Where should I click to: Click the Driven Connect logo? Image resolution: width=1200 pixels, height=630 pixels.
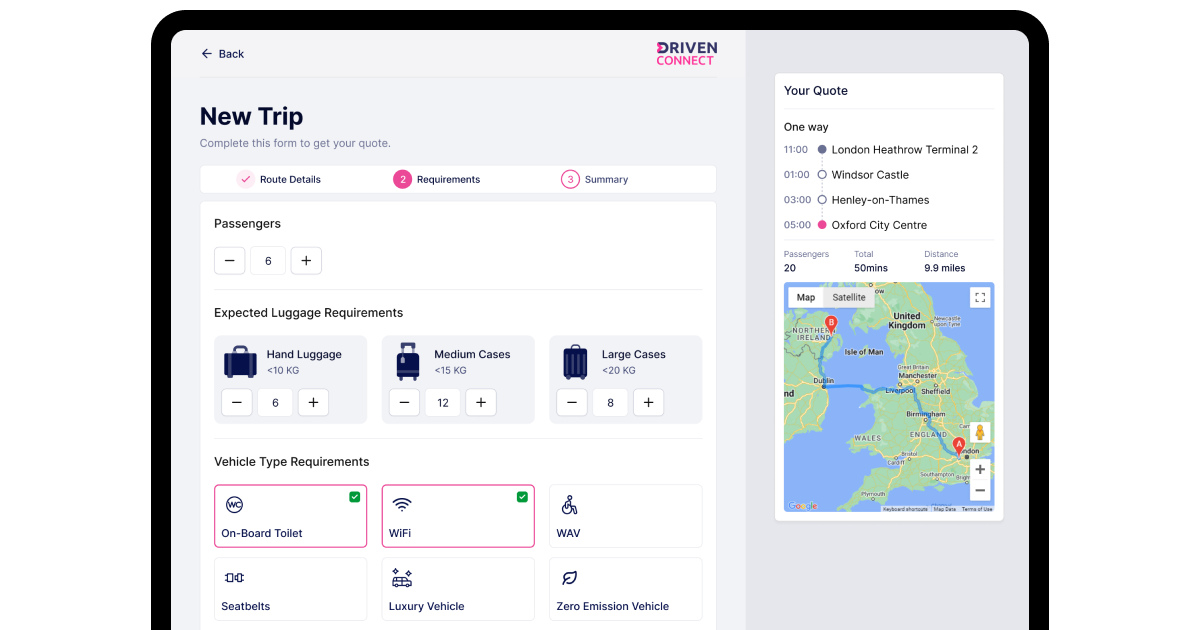point(686,54)
